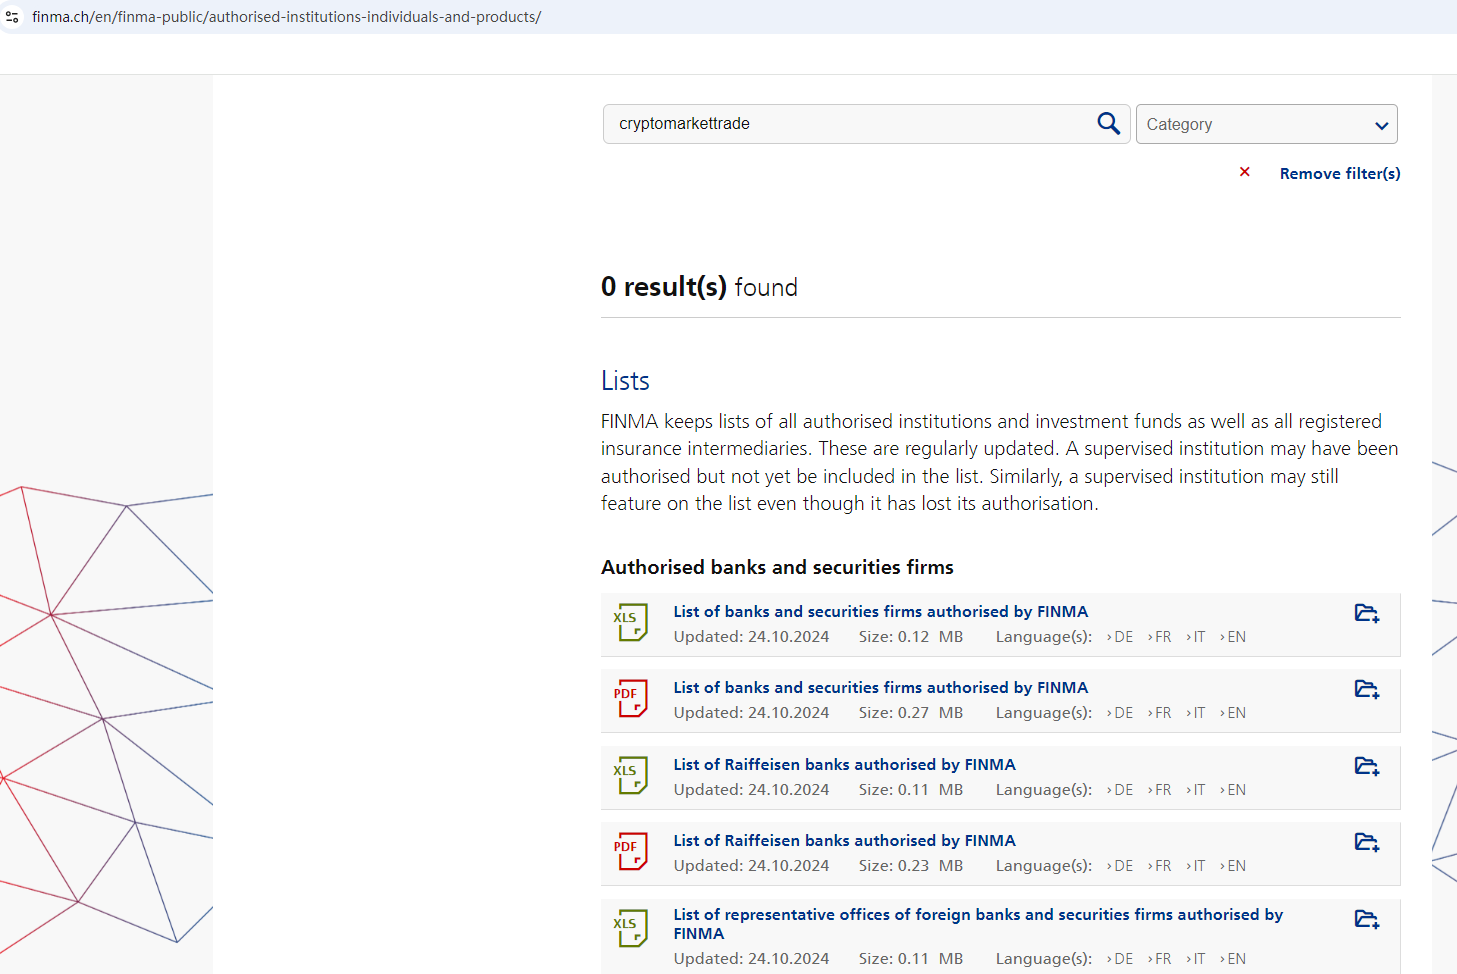The height and width of the screenshot is (974, 1457).
Task: Click the search magnifier icon
Action: coord(1108,123)
